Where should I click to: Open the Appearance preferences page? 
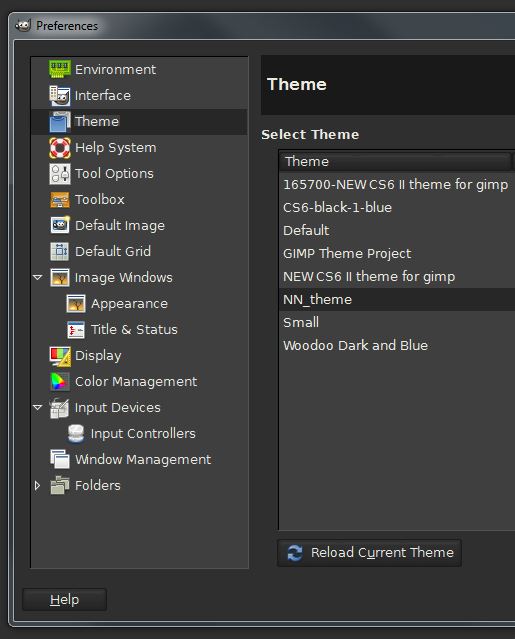click(x=130, y=304)
